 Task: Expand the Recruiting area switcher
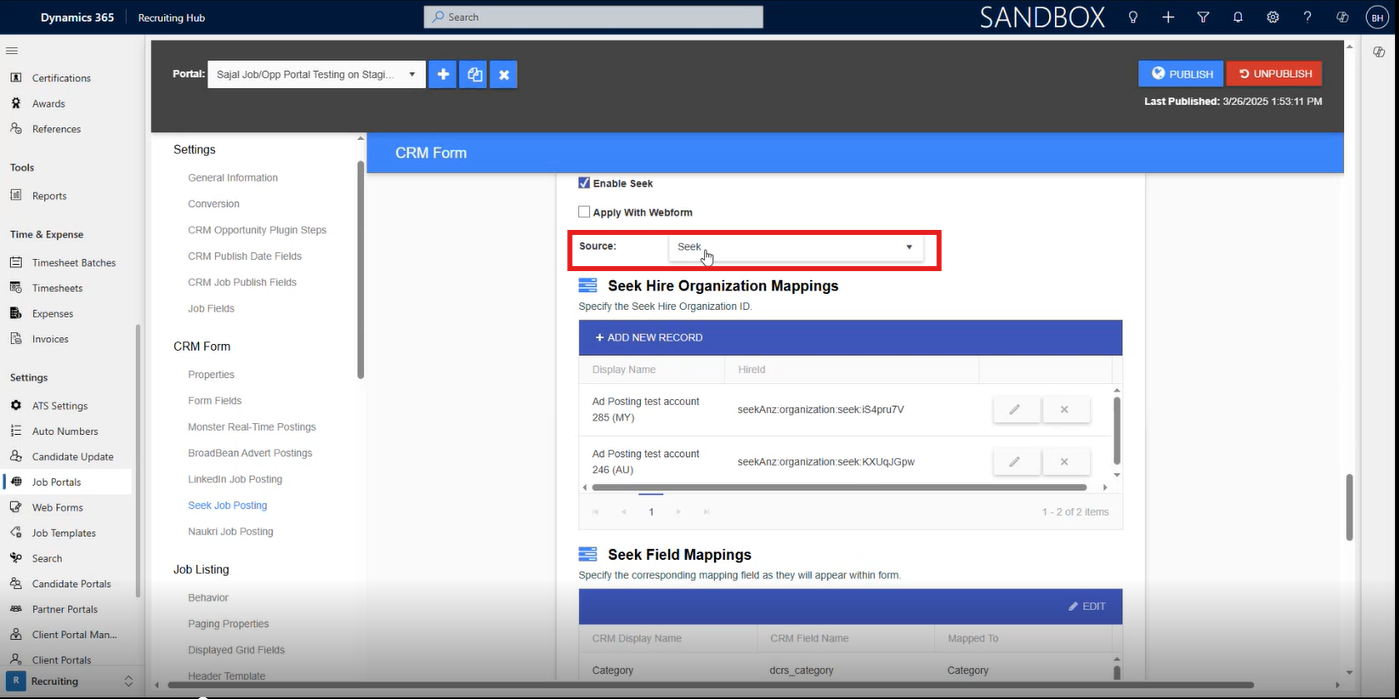(x=69, y=681)
